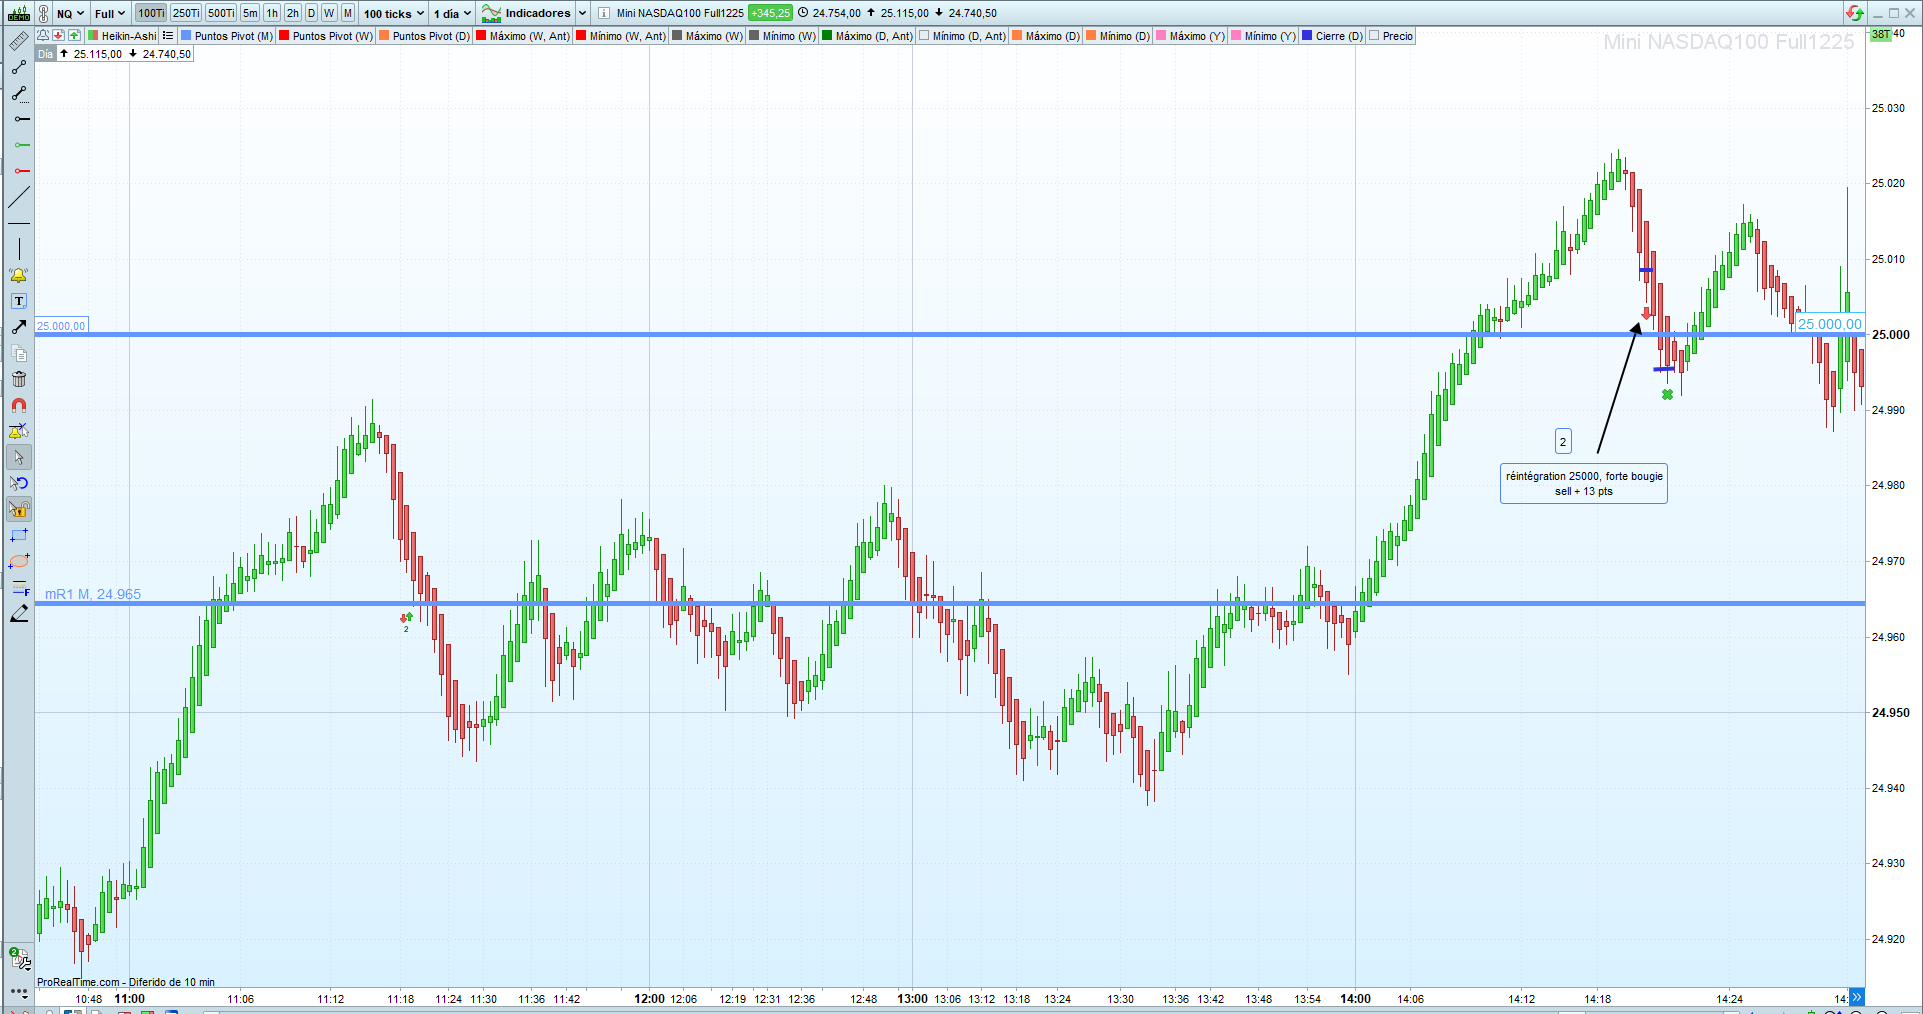Click the Puntos Pivot (D) orange color swatch
Image resolution: width=1923 pixels, height=1014 pixels.
[x=384, y=36]
